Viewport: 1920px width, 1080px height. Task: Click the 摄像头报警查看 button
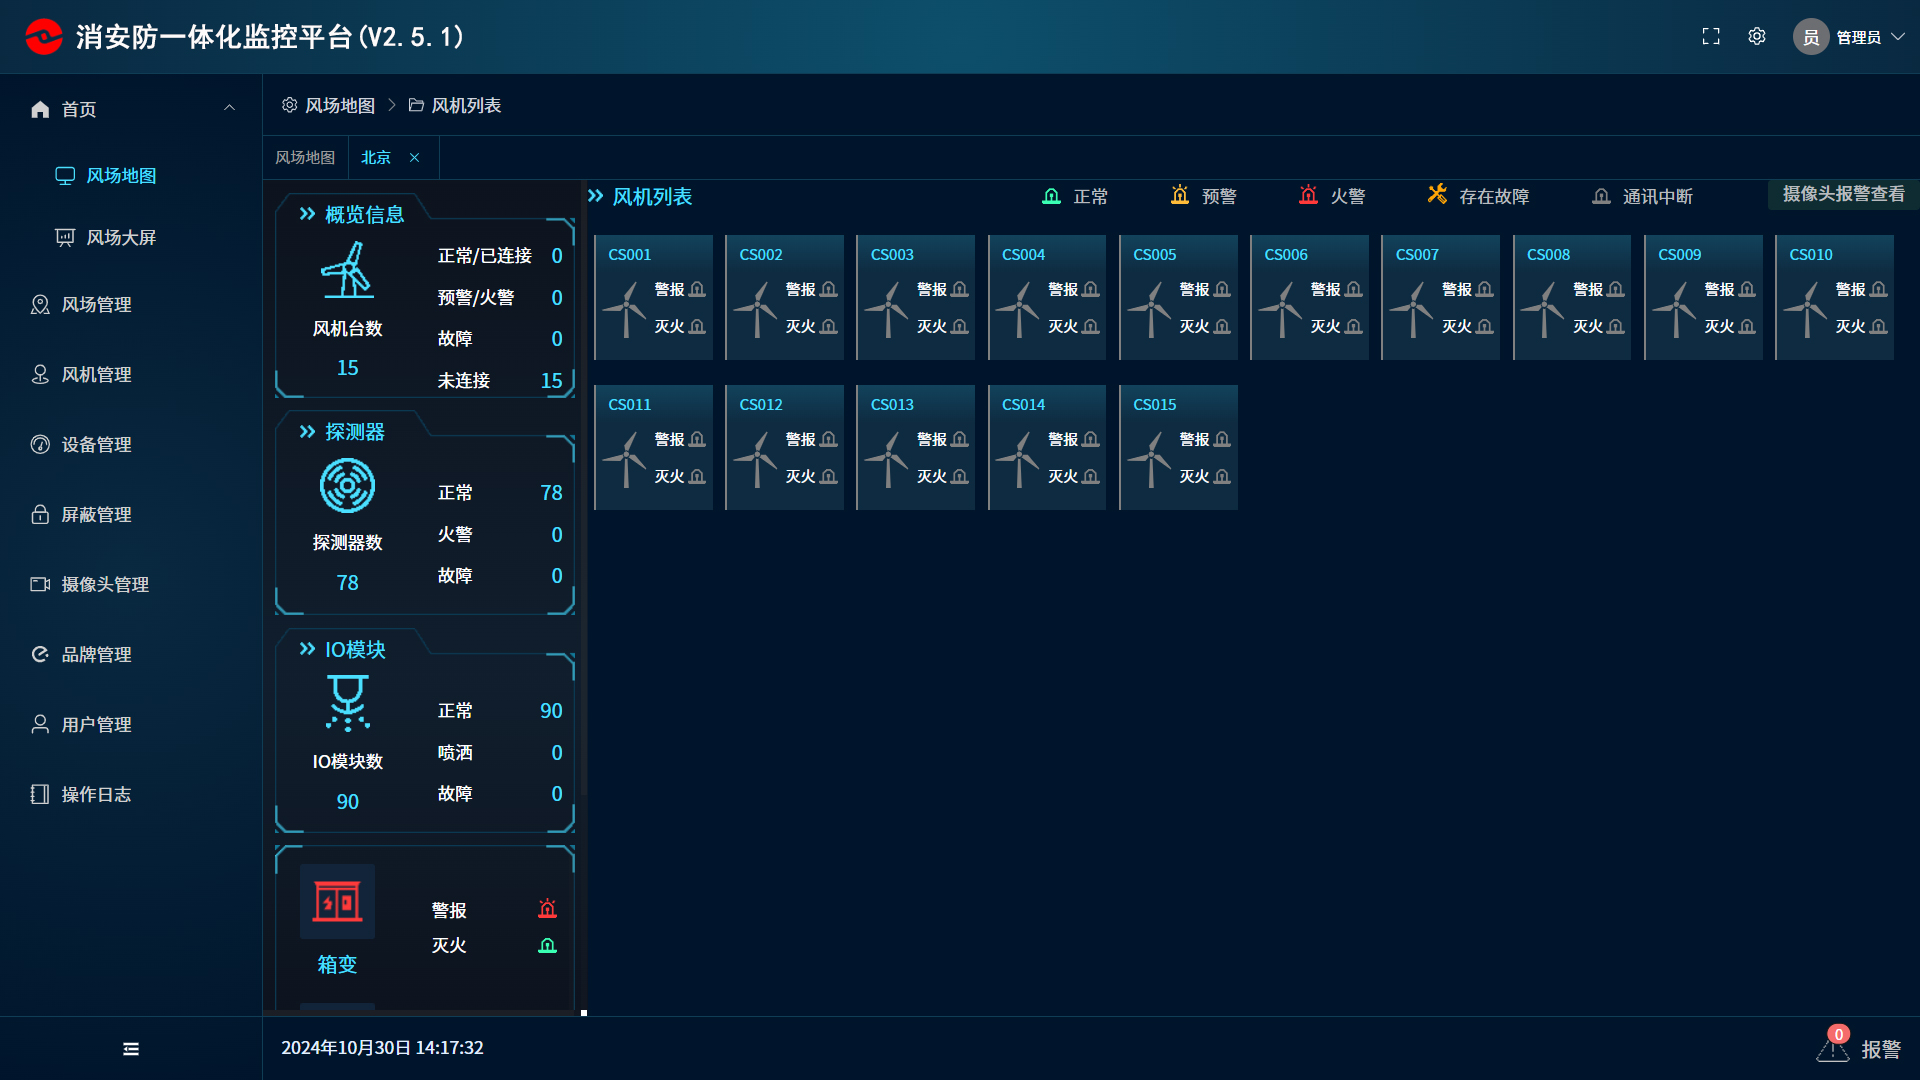click(x=1843, y=194)
